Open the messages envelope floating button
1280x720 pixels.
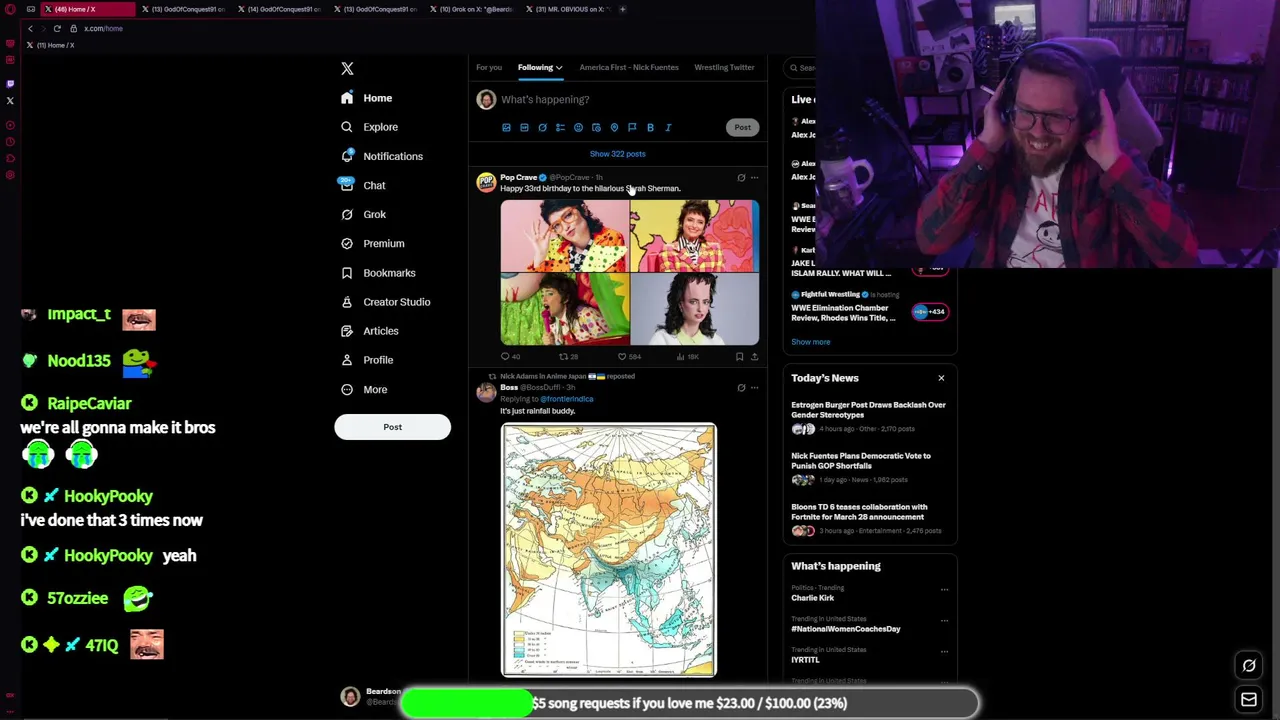pyautogui.click(x=1249, y=700)
